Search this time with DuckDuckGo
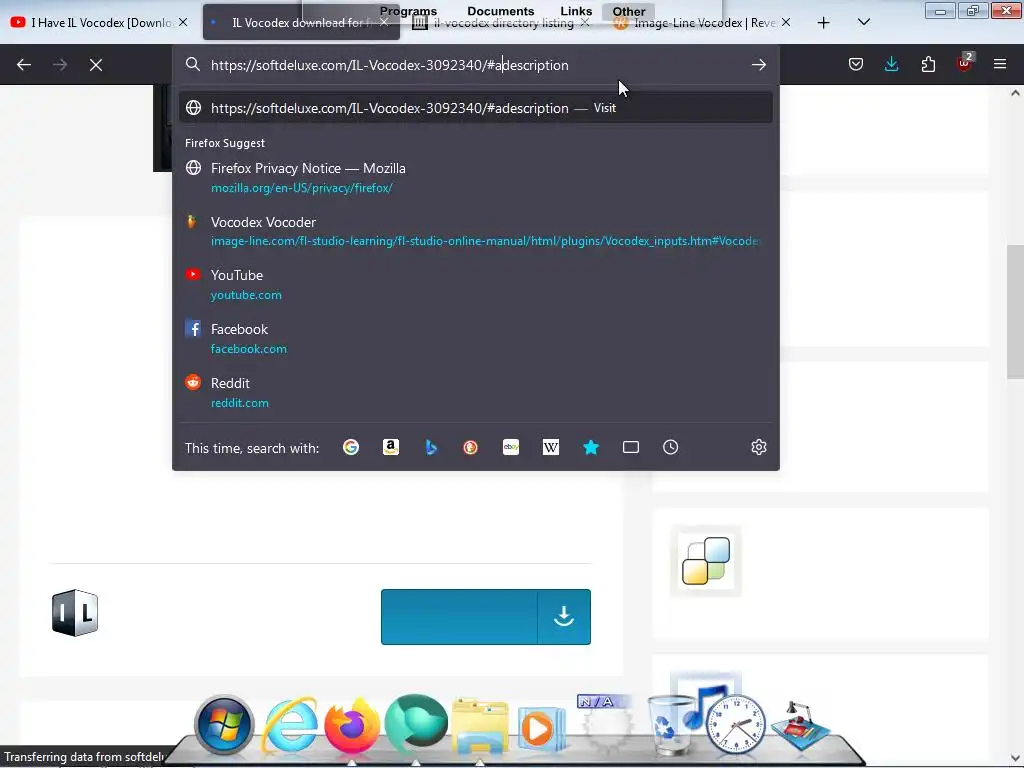The image size is (1024, 768). pos(470,447)
